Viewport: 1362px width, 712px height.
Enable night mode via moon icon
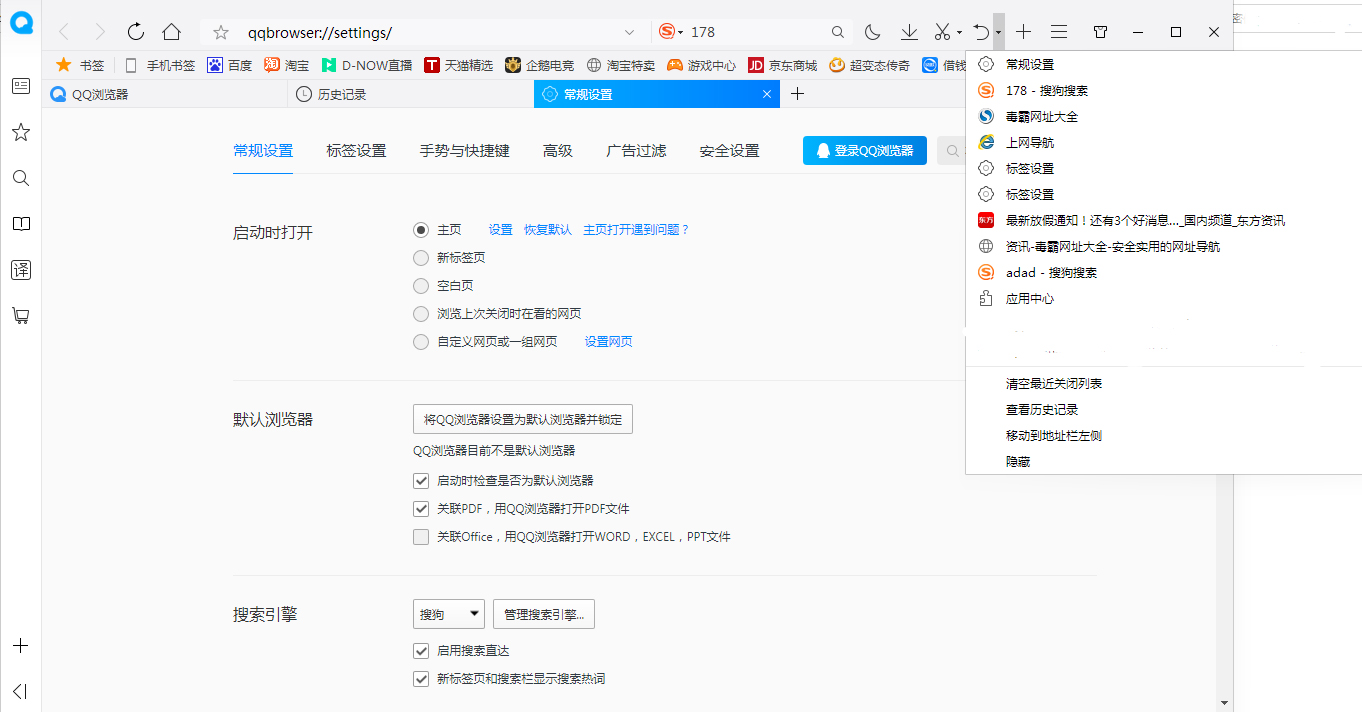click(872, 31)
